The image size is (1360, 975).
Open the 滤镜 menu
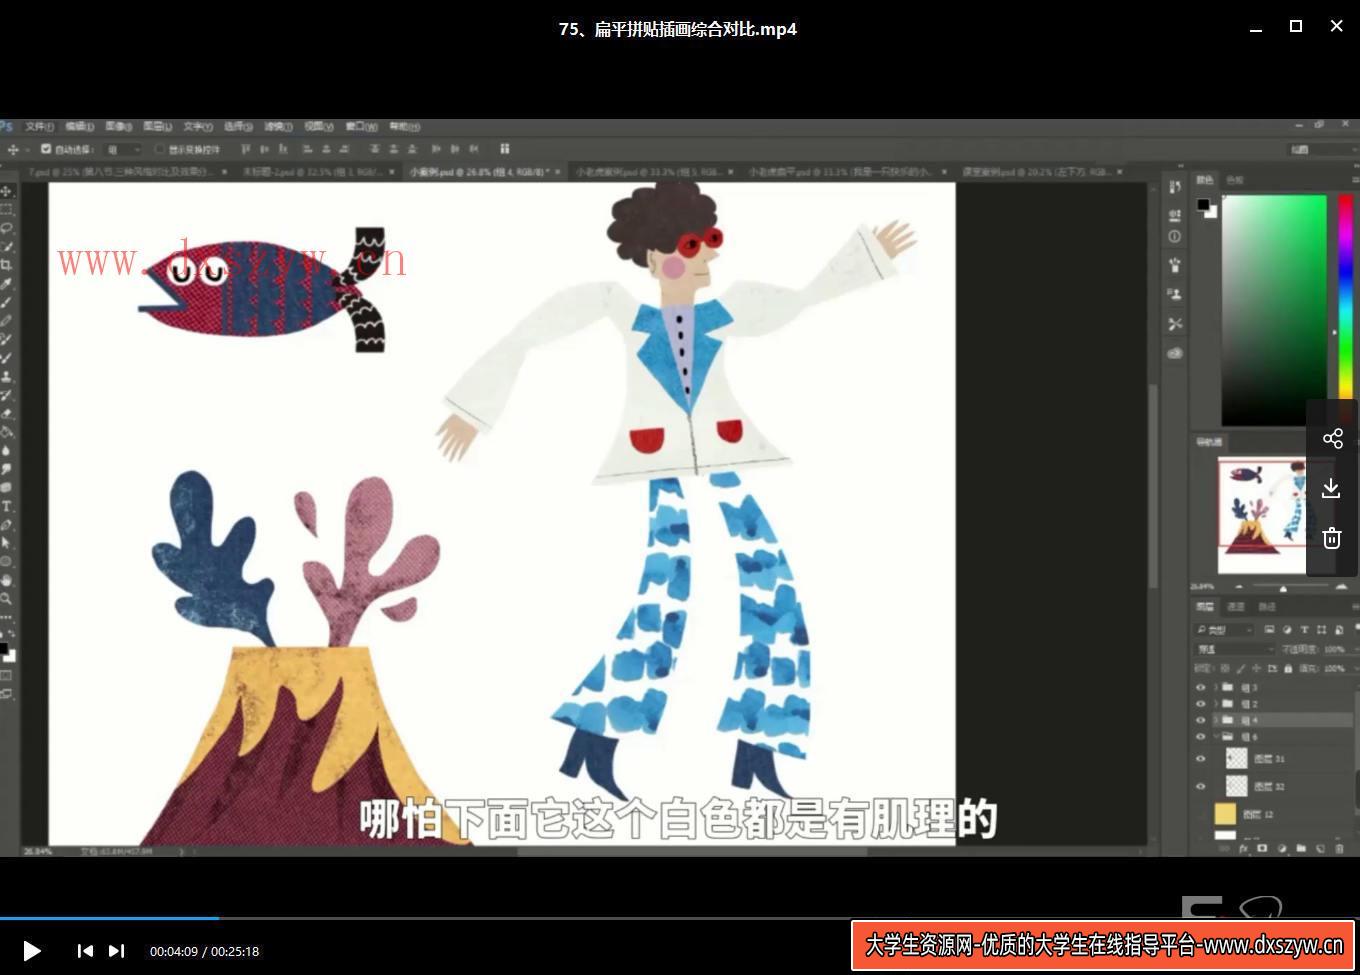[278, 126]
